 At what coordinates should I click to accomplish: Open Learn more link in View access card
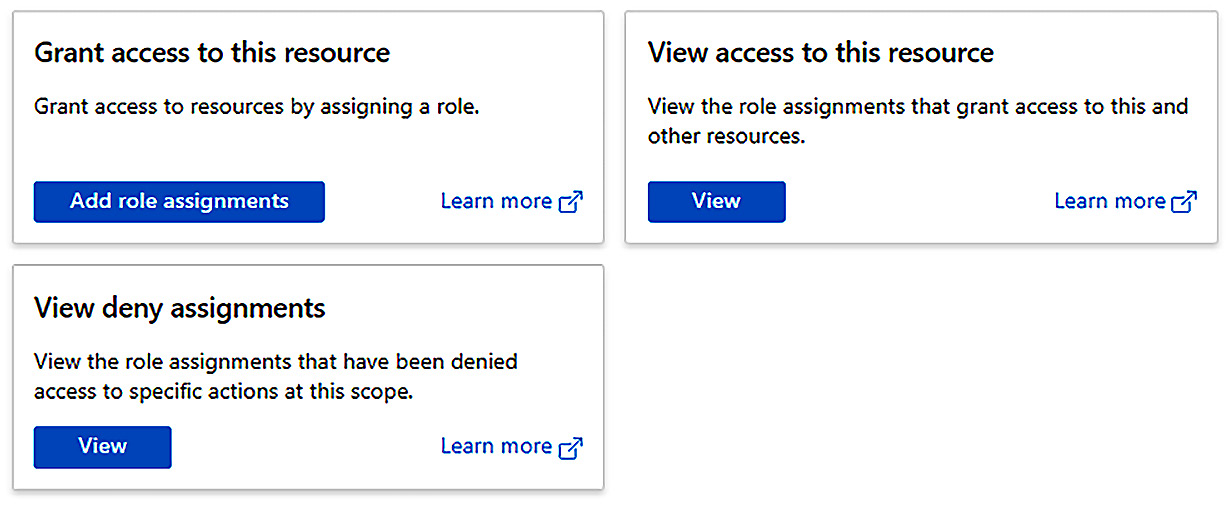(x=1110, y=201)
